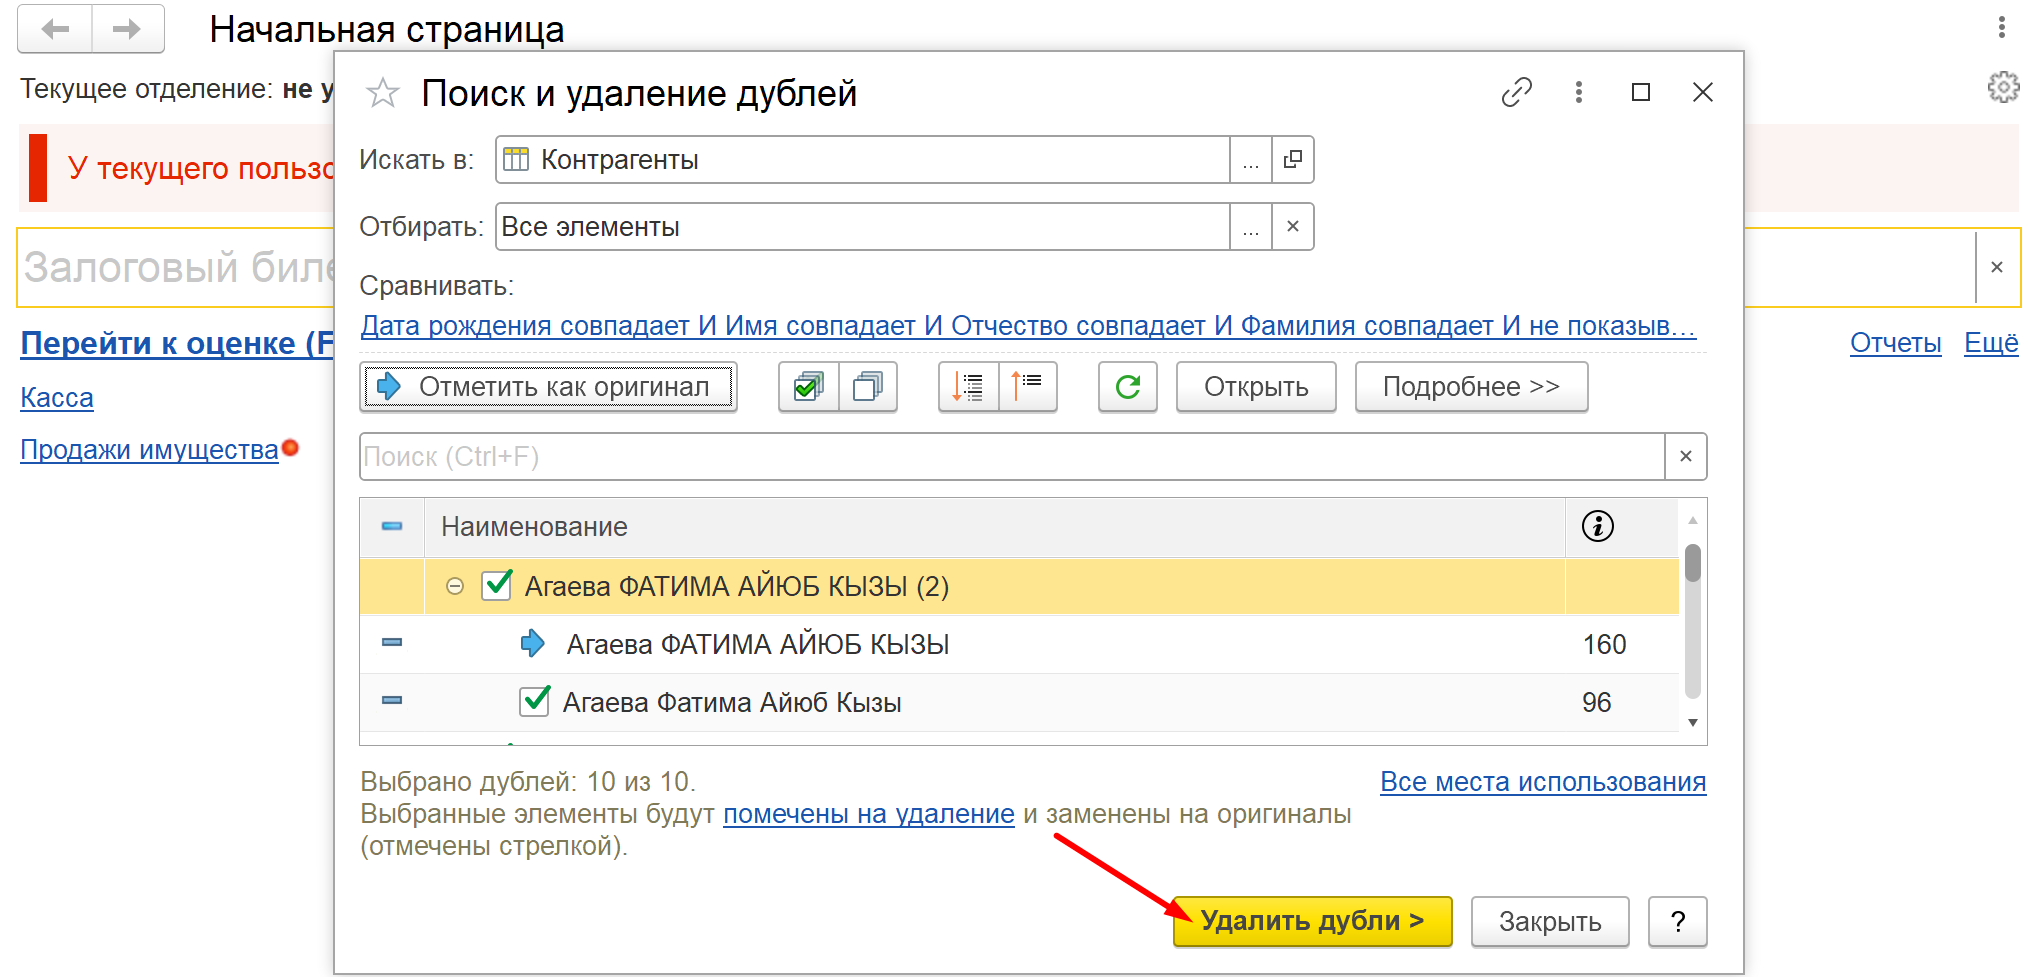
Task: Open the dialog's three-dot menu
Action: click(x=1578, y=92)
